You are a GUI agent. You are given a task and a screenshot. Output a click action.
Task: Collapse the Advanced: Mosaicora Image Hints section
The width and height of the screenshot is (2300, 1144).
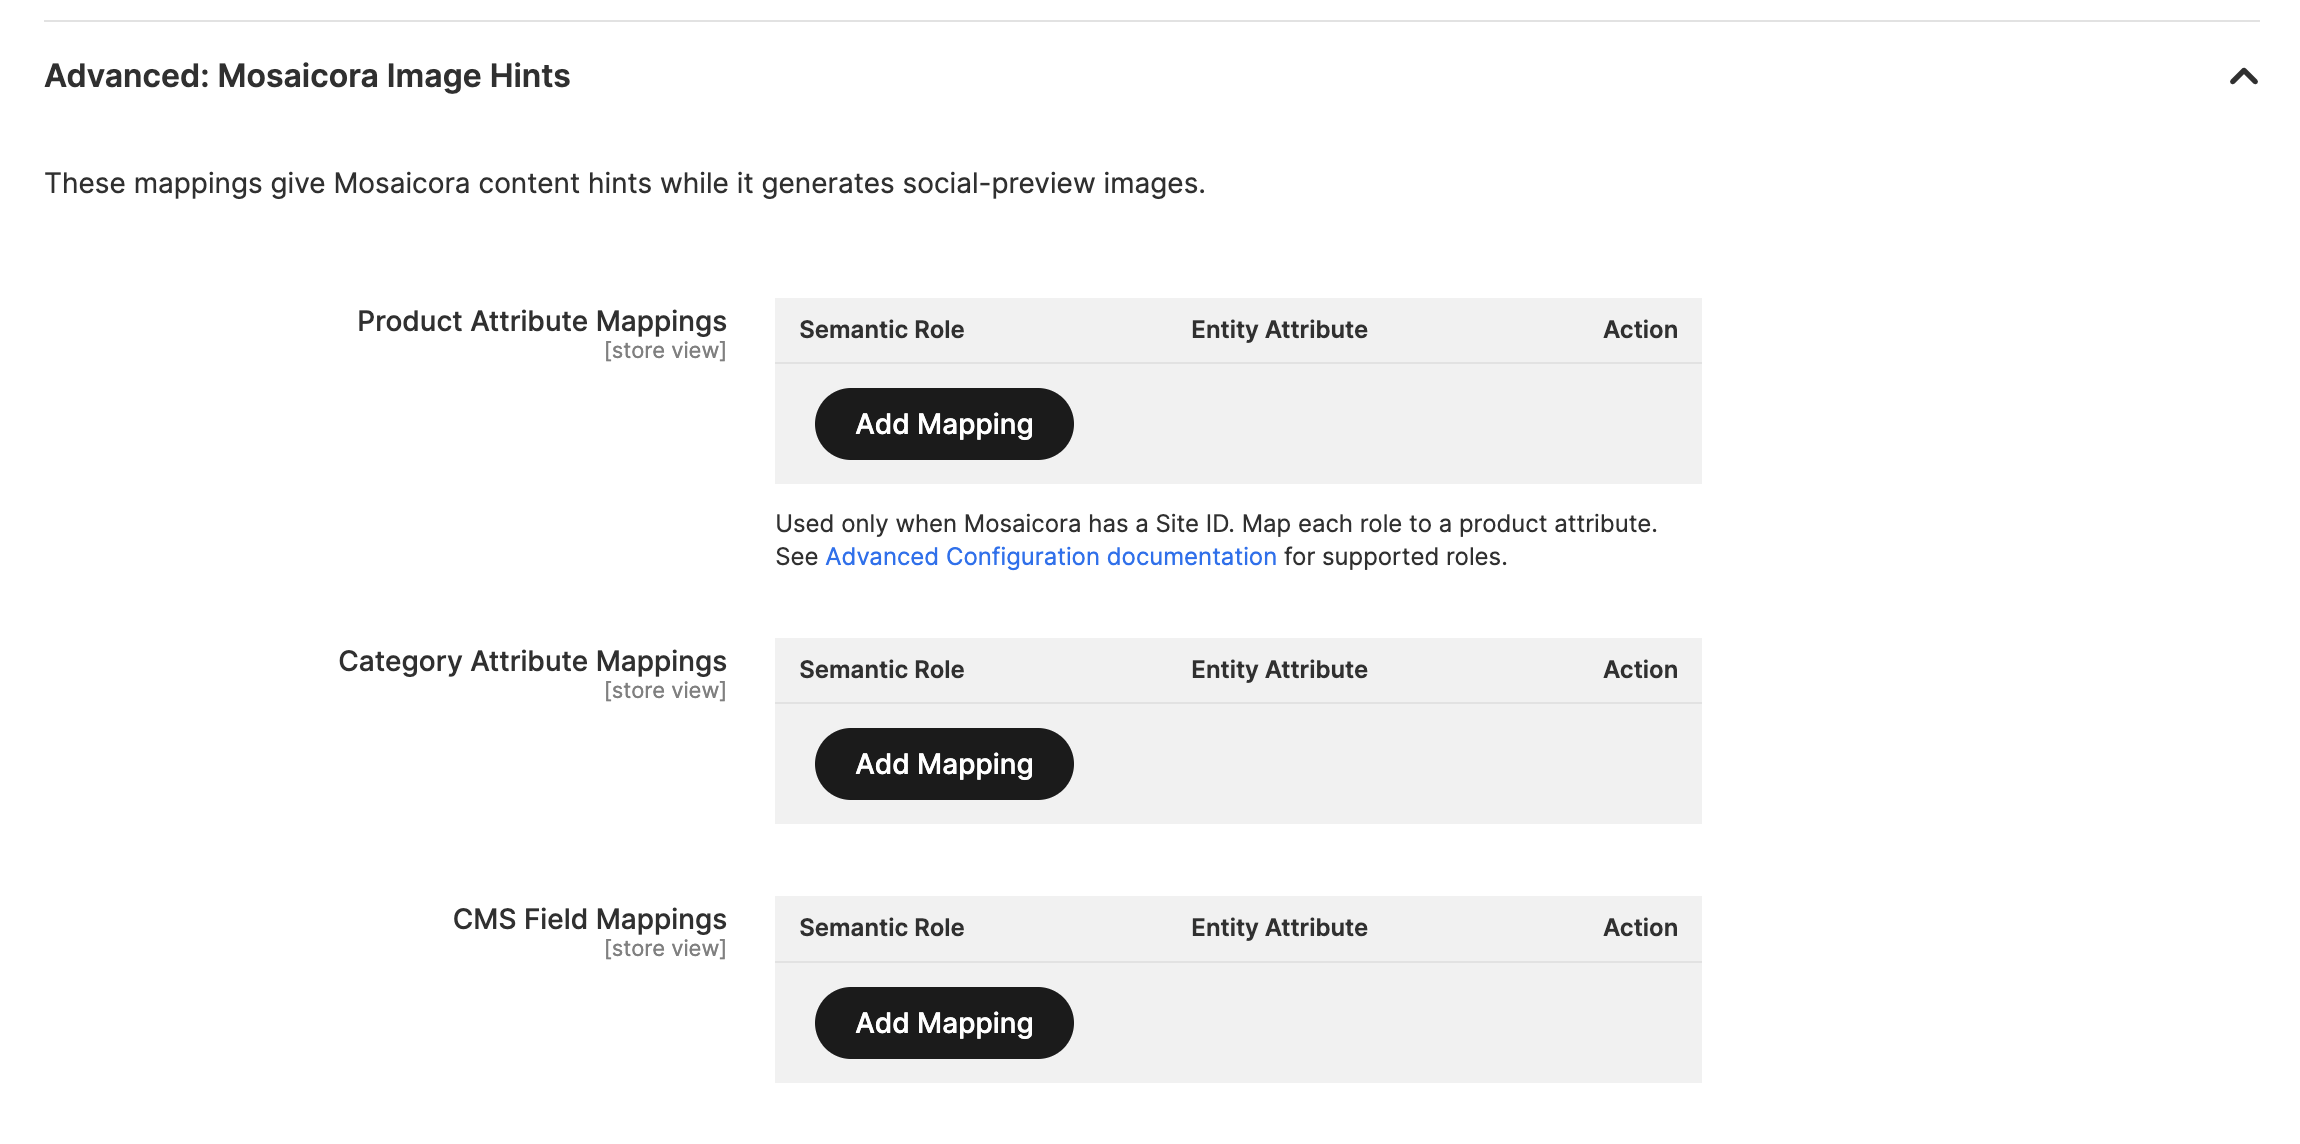[x=2243, y=77]
